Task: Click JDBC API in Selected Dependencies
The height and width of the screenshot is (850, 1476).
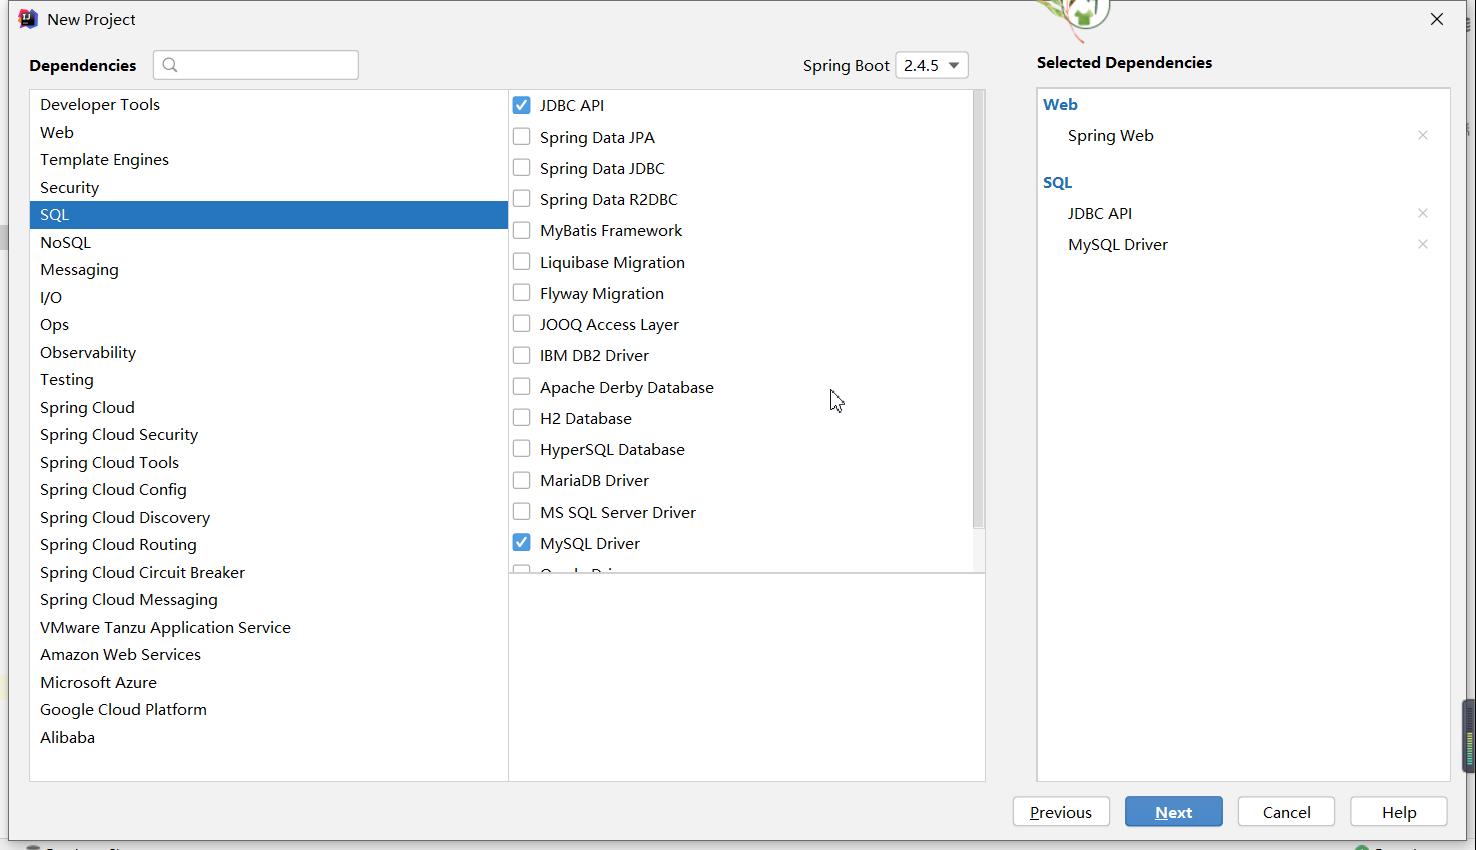Action: (1099, 213)
